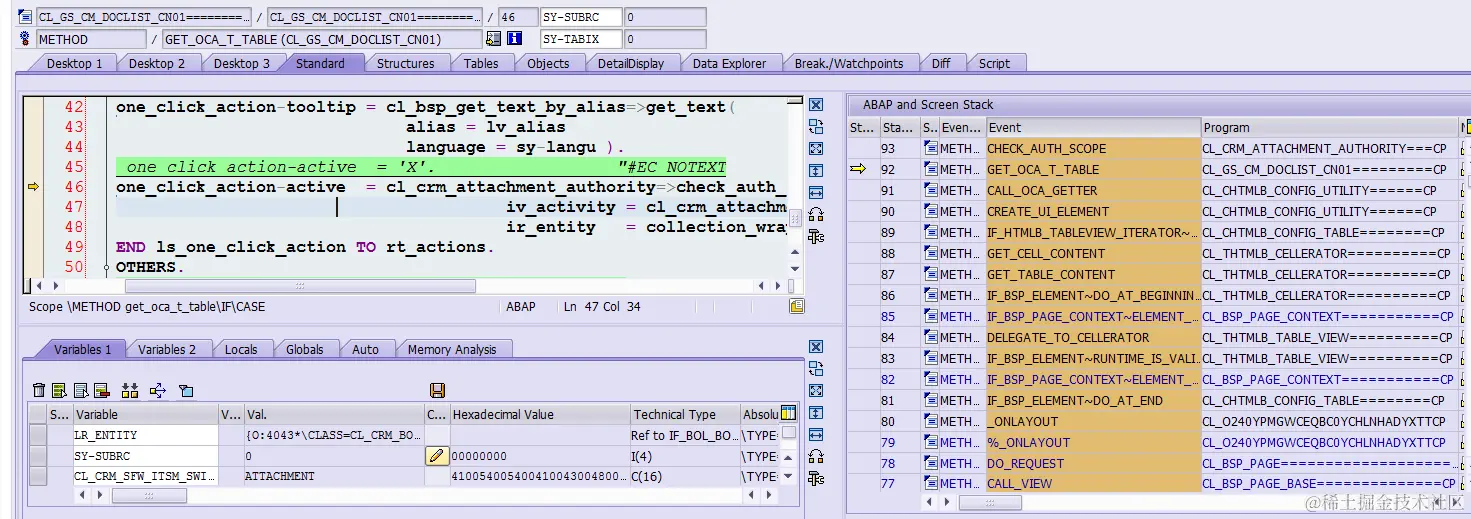Maximize the variables tool to full screen
The width and height of the screenshot is (1471, 519).
point(816,391)
